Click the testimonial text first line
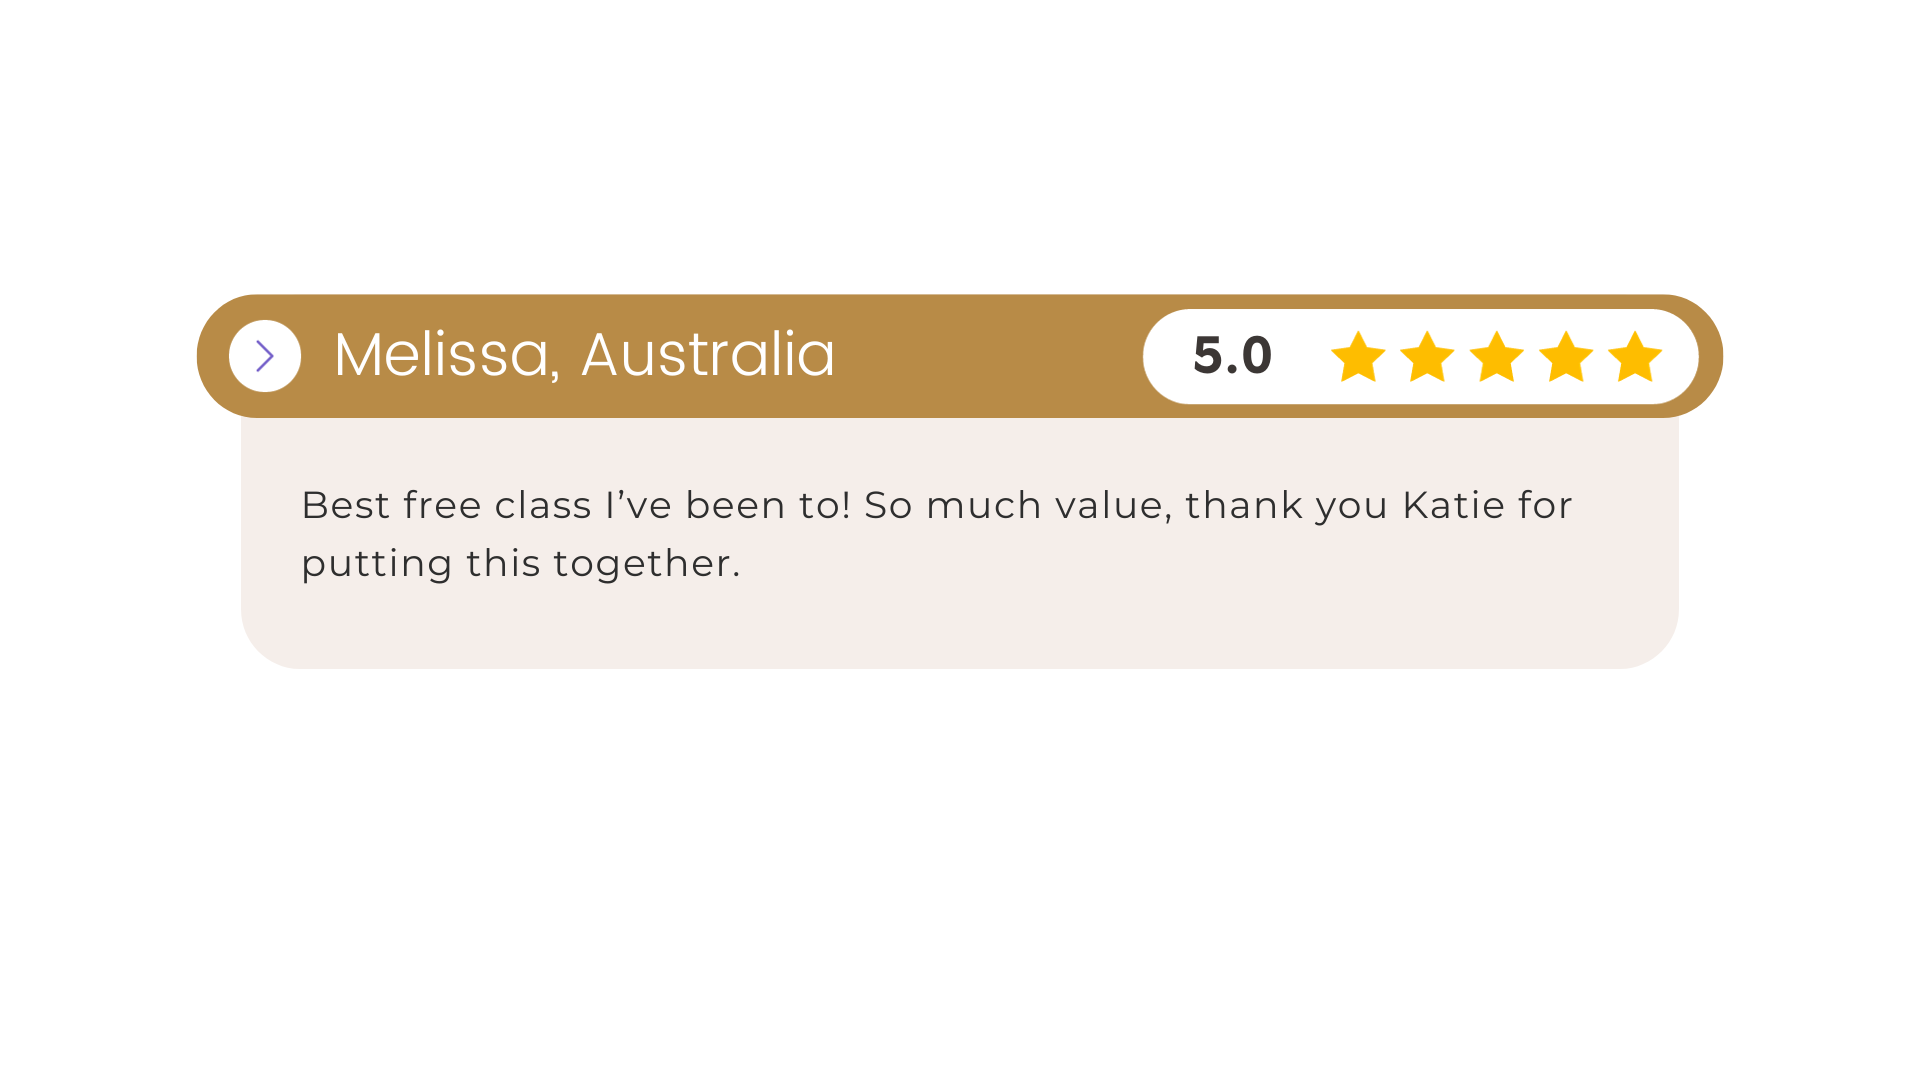Image resolution: width=1920 pixels, height=1080 pixels. point(937,506)
